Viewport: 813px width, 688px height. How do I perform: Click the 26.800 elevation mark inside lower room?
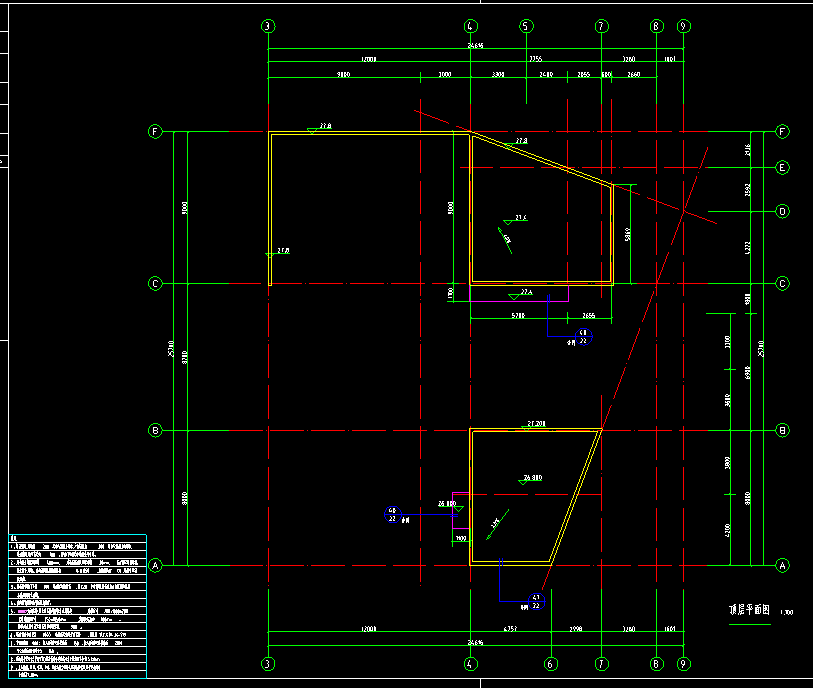coord(531,477)
